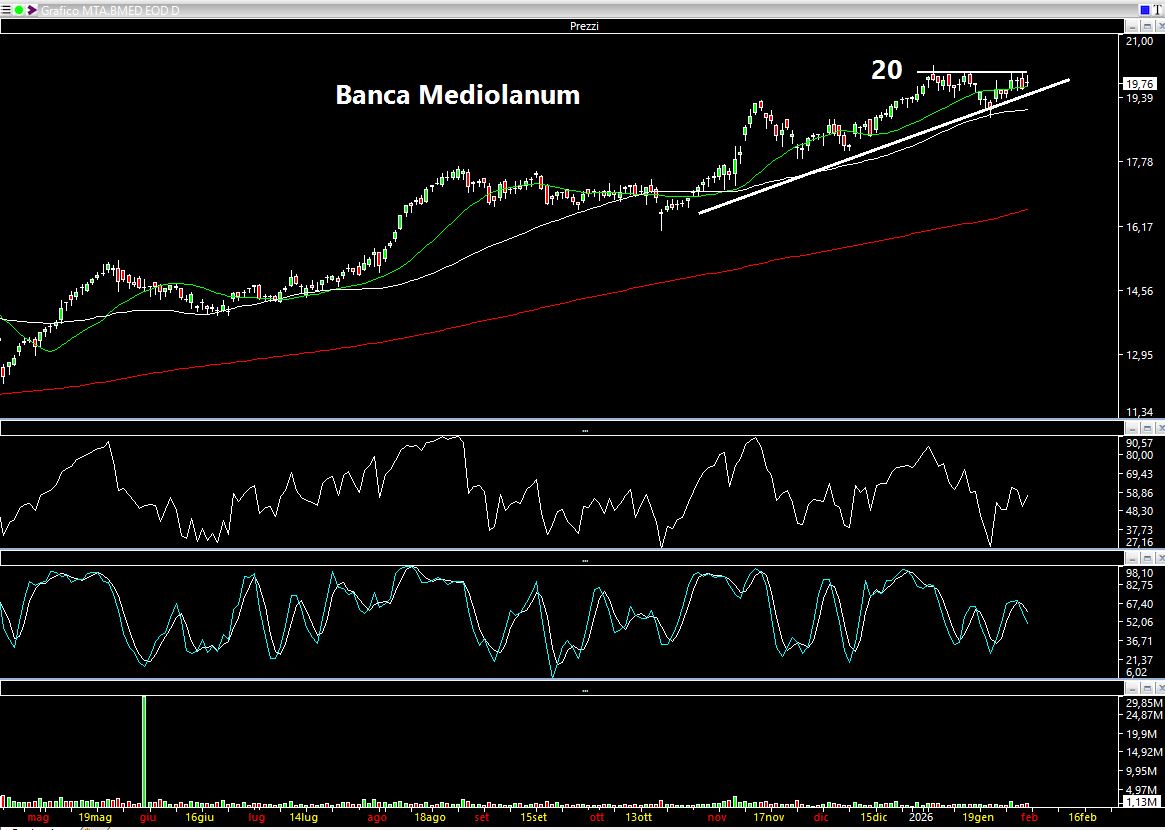
Task: Maximize the Prezzi panel
Action: pyautogui.click(x=1147, y=27)
